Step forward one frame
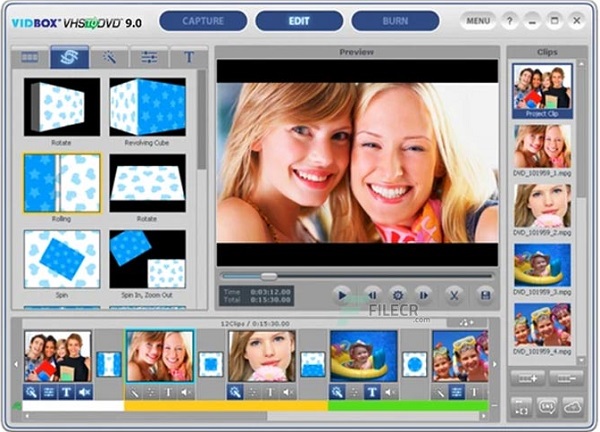600x432 pixels. pyautogui.click(x=424, y=295)
